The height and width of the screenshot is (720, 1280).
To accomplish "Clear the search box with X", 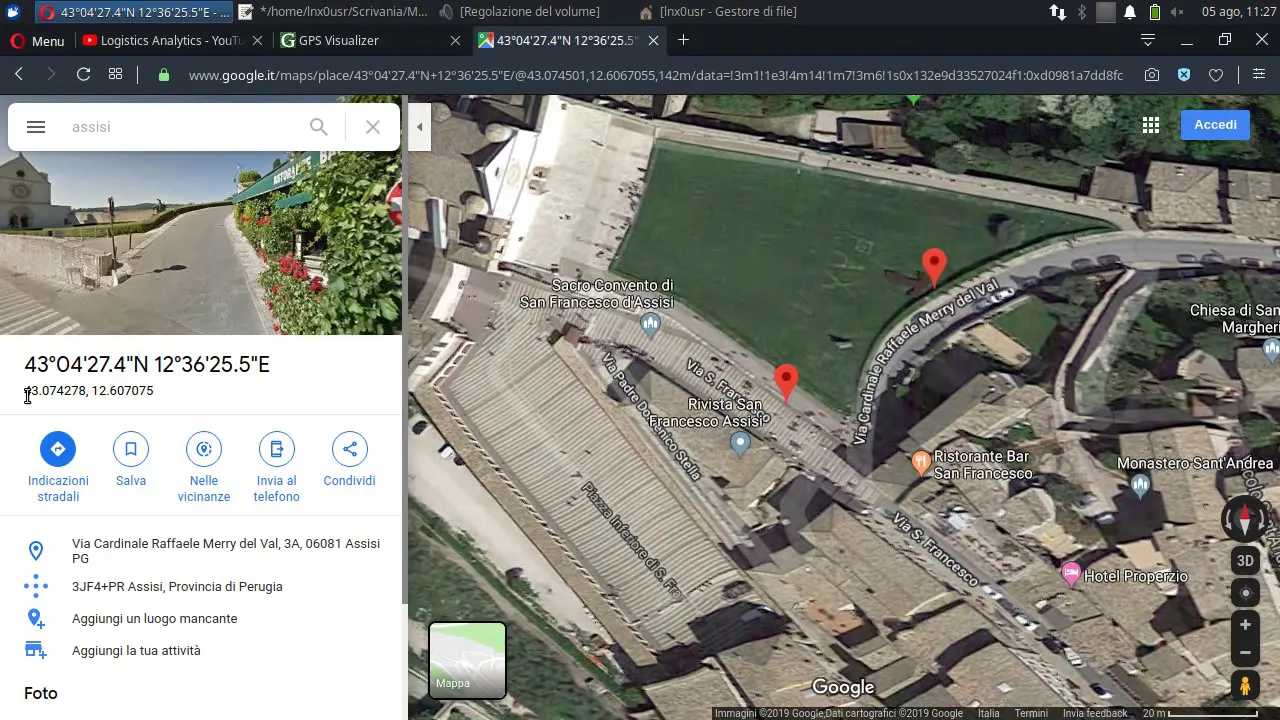I will (x=372, y=127).
